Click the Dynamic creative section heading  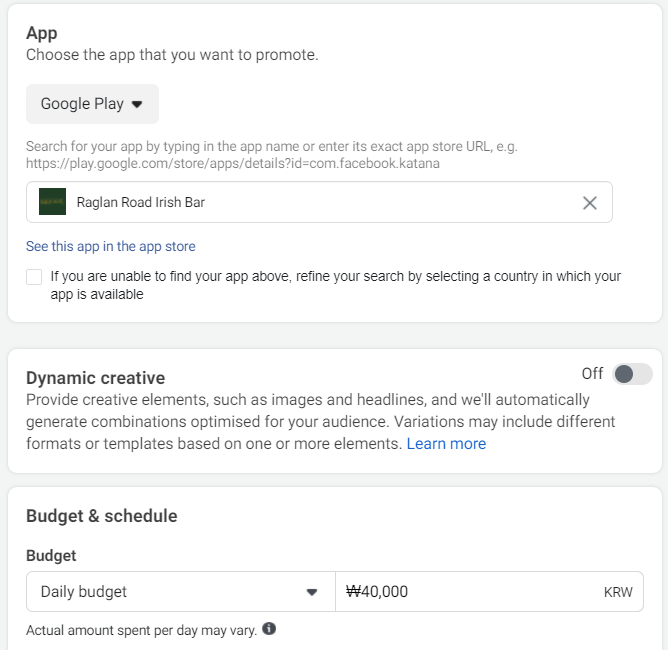click(95, 378)
